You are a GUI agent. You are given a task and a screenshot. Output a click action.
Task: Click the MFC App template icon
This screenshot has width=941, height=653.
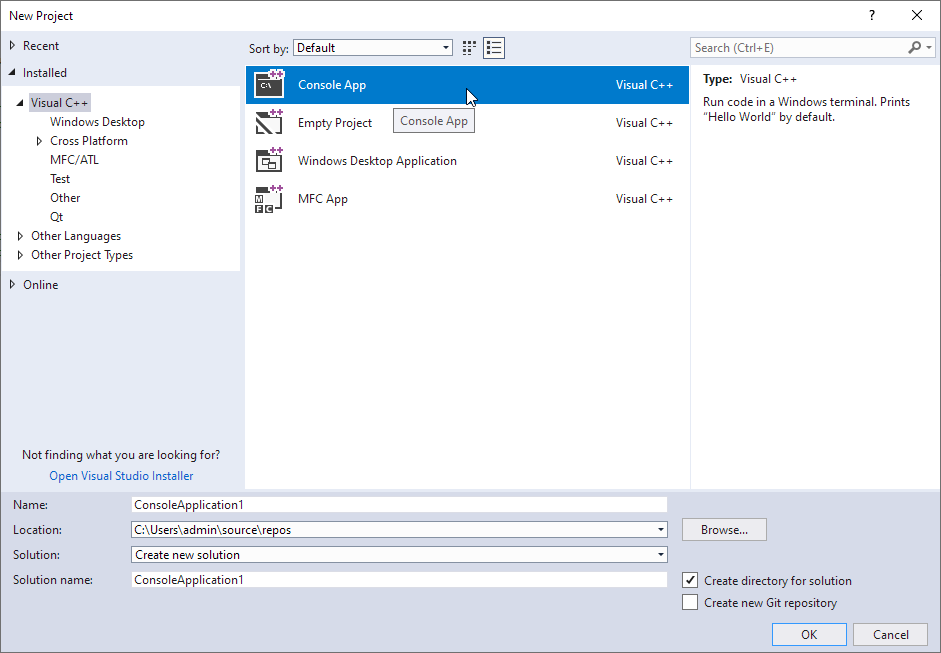click(269, 199)
